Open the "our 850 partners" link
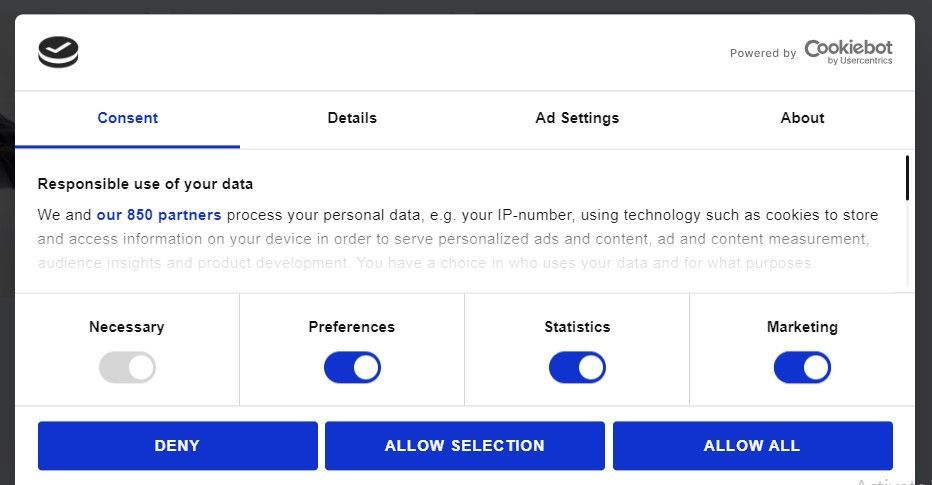 159,215
